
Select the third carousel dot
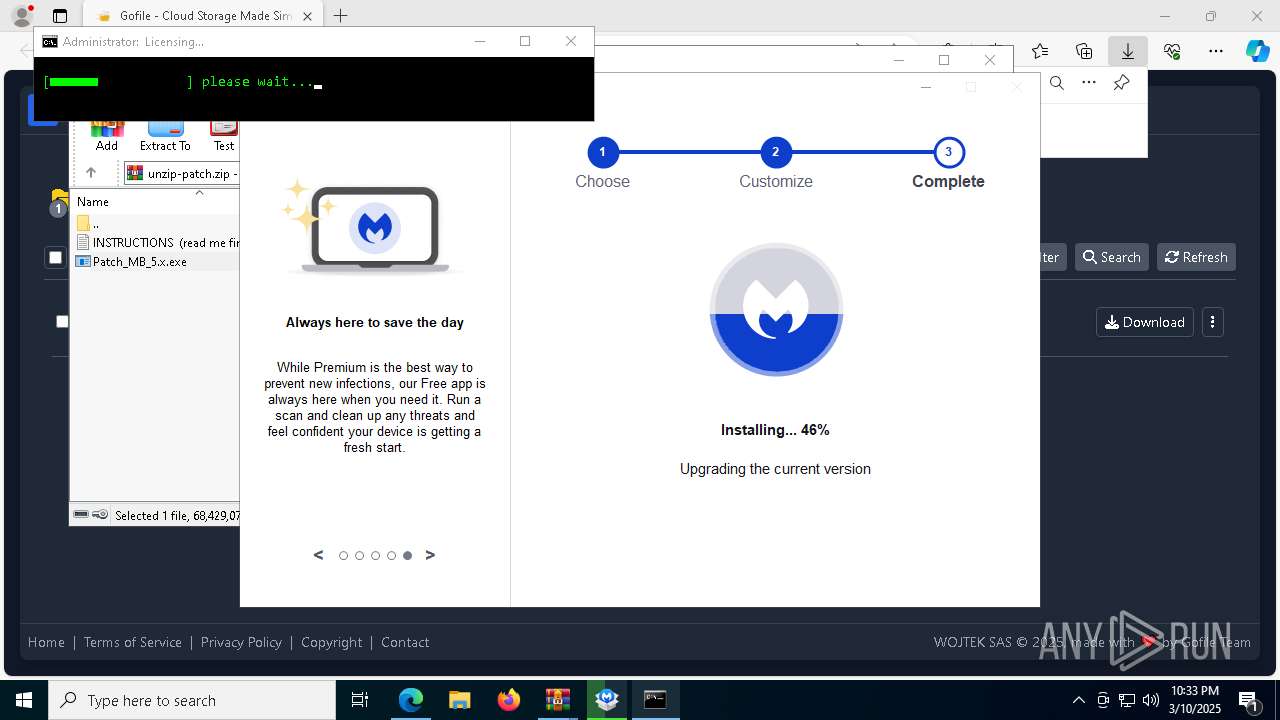375,556
